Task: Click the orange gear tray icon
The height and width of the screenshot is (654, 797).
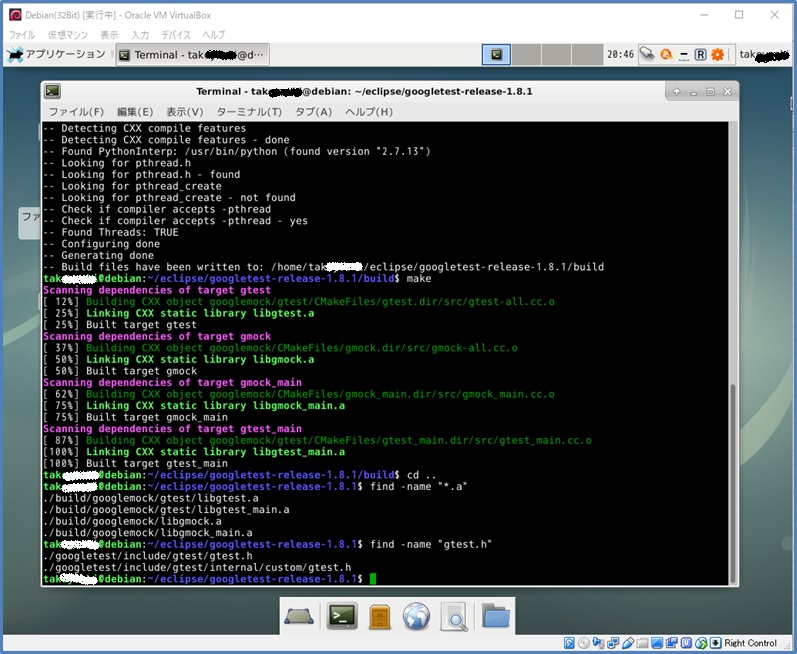Action: coord(717,54)
